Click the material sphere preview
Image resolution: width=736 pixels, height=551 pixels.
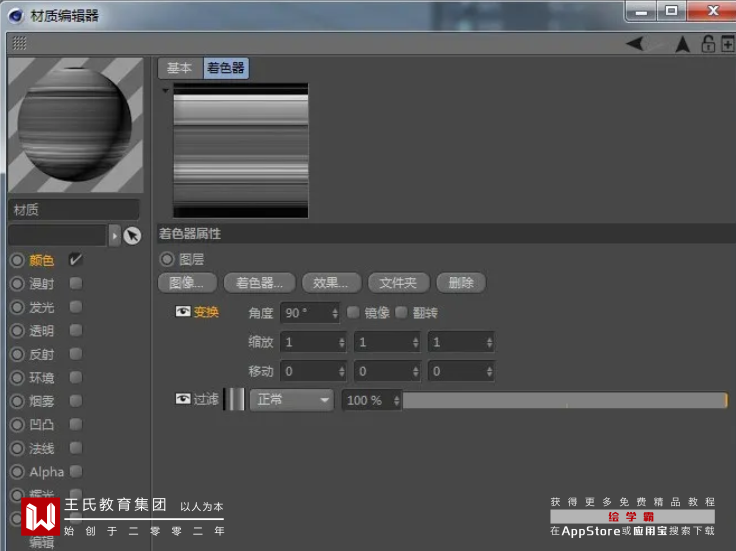click(76, 125)
